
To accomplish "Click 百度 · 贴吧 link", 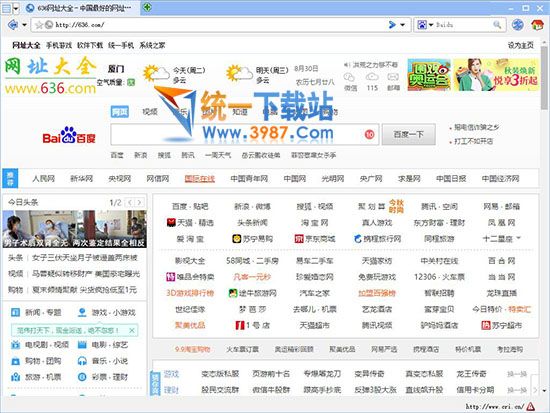I will (190, 206).
